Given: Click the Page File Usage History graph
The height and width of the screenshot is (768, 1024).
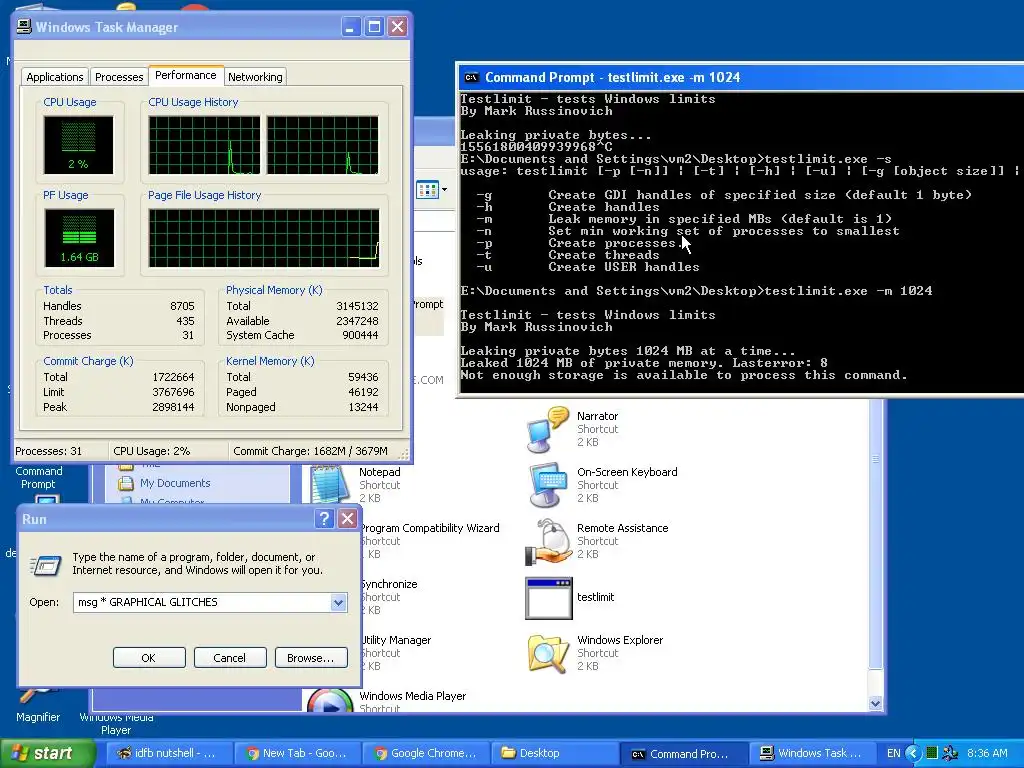Looking at the screenshot, I should 264,238.
